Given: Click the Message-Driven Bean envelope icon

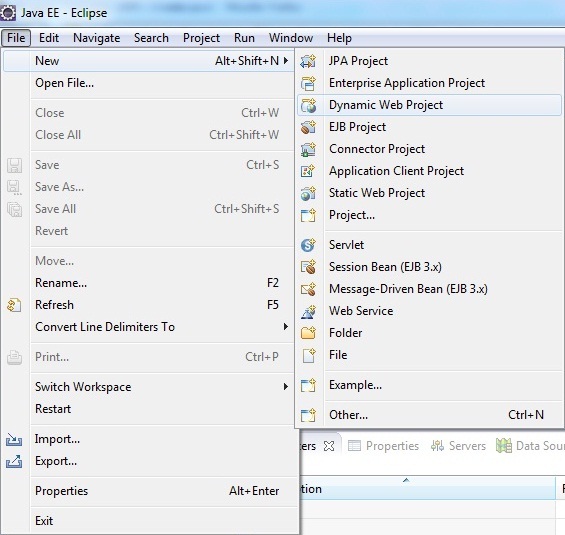Looking at the screenshot, I should 308,289.
